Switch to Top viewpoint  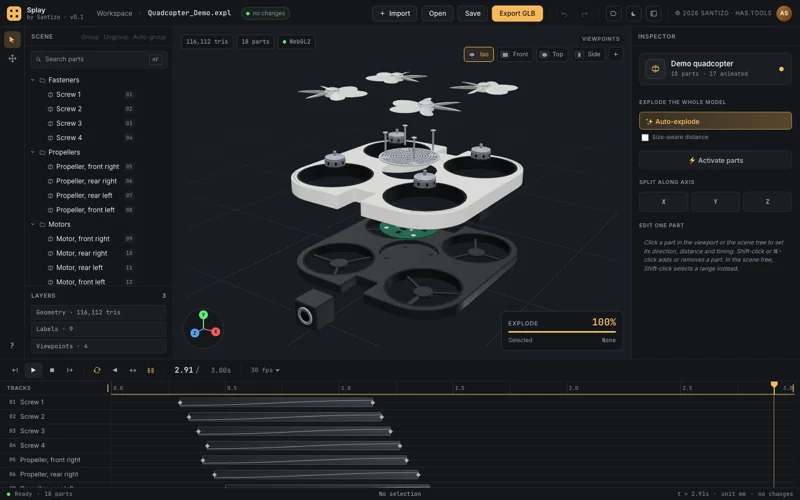pyautogui.click(x=552, y=54)
